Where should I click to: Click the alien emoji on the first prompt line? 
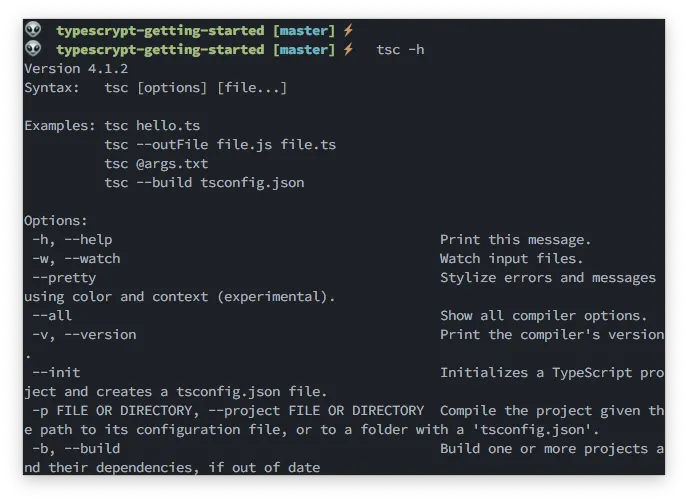[x=33, y=30]
